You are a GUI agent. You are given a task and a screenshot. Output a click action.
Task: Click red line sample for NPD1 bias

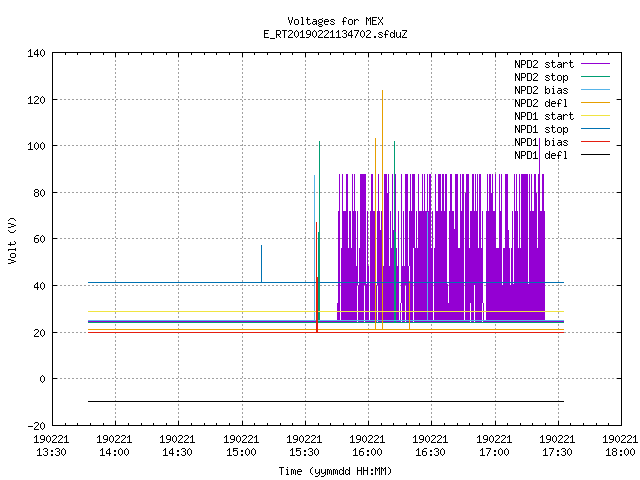(595, 142)
